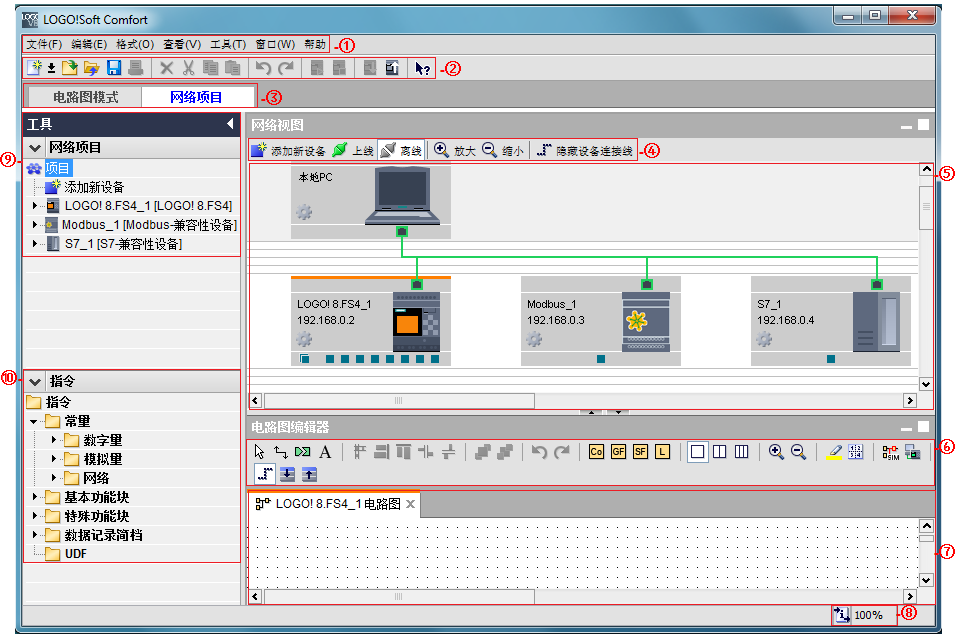Toggle 隐藏设备连接线 to hide device connection lines
Screen dimensions: 956x637
pos(586,150)
